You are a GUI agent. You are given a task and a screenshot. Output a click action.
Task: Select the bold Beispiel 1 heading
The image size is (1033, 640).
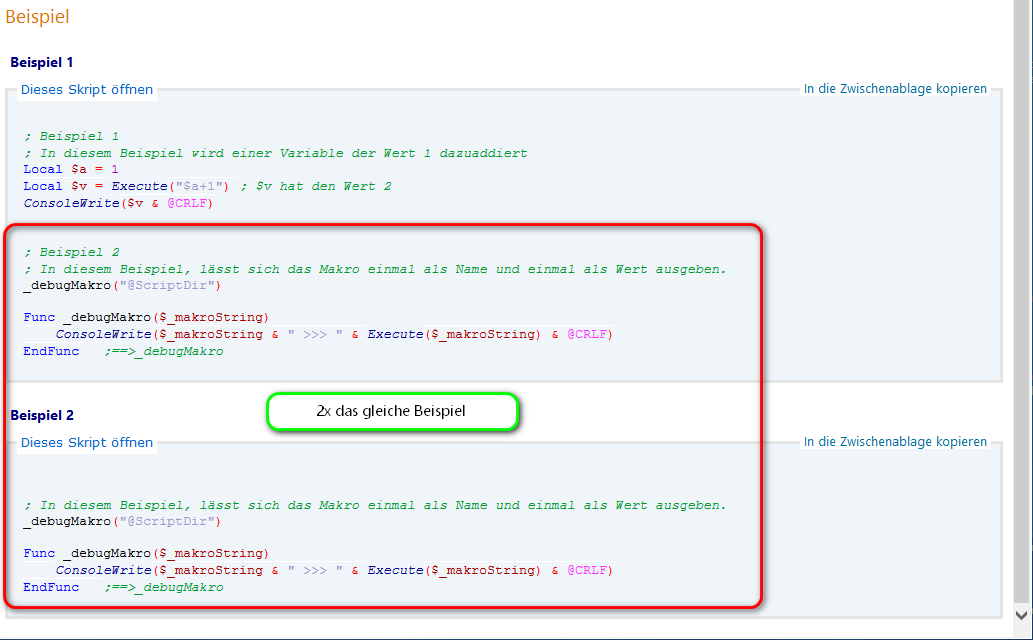click(42, 62)
